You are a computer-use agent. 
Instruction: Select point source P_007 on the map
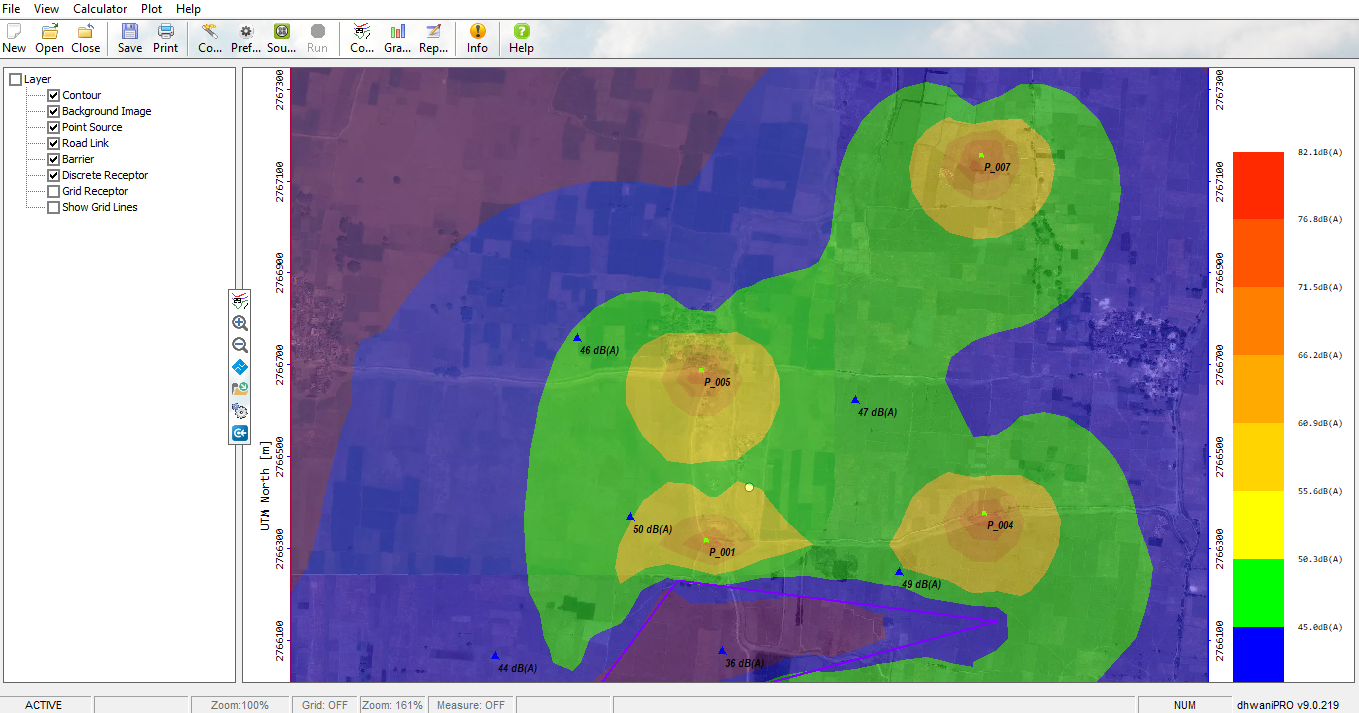coord(981,155)
